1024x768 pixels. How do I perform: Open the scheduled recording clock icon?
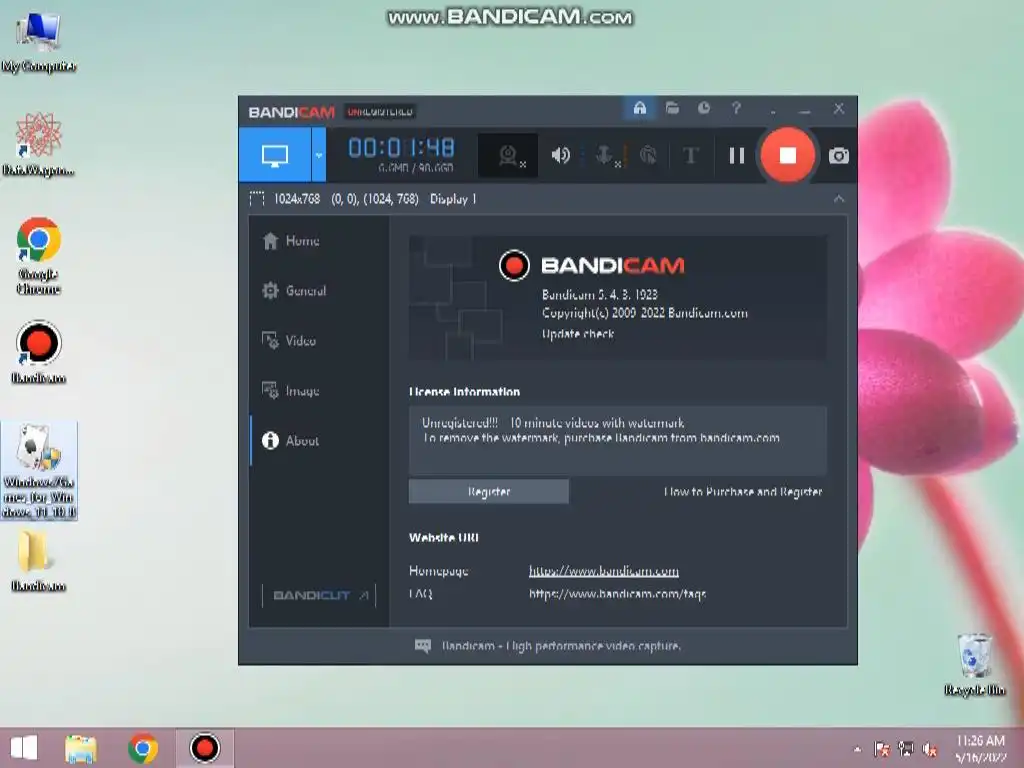pos(703,108)
